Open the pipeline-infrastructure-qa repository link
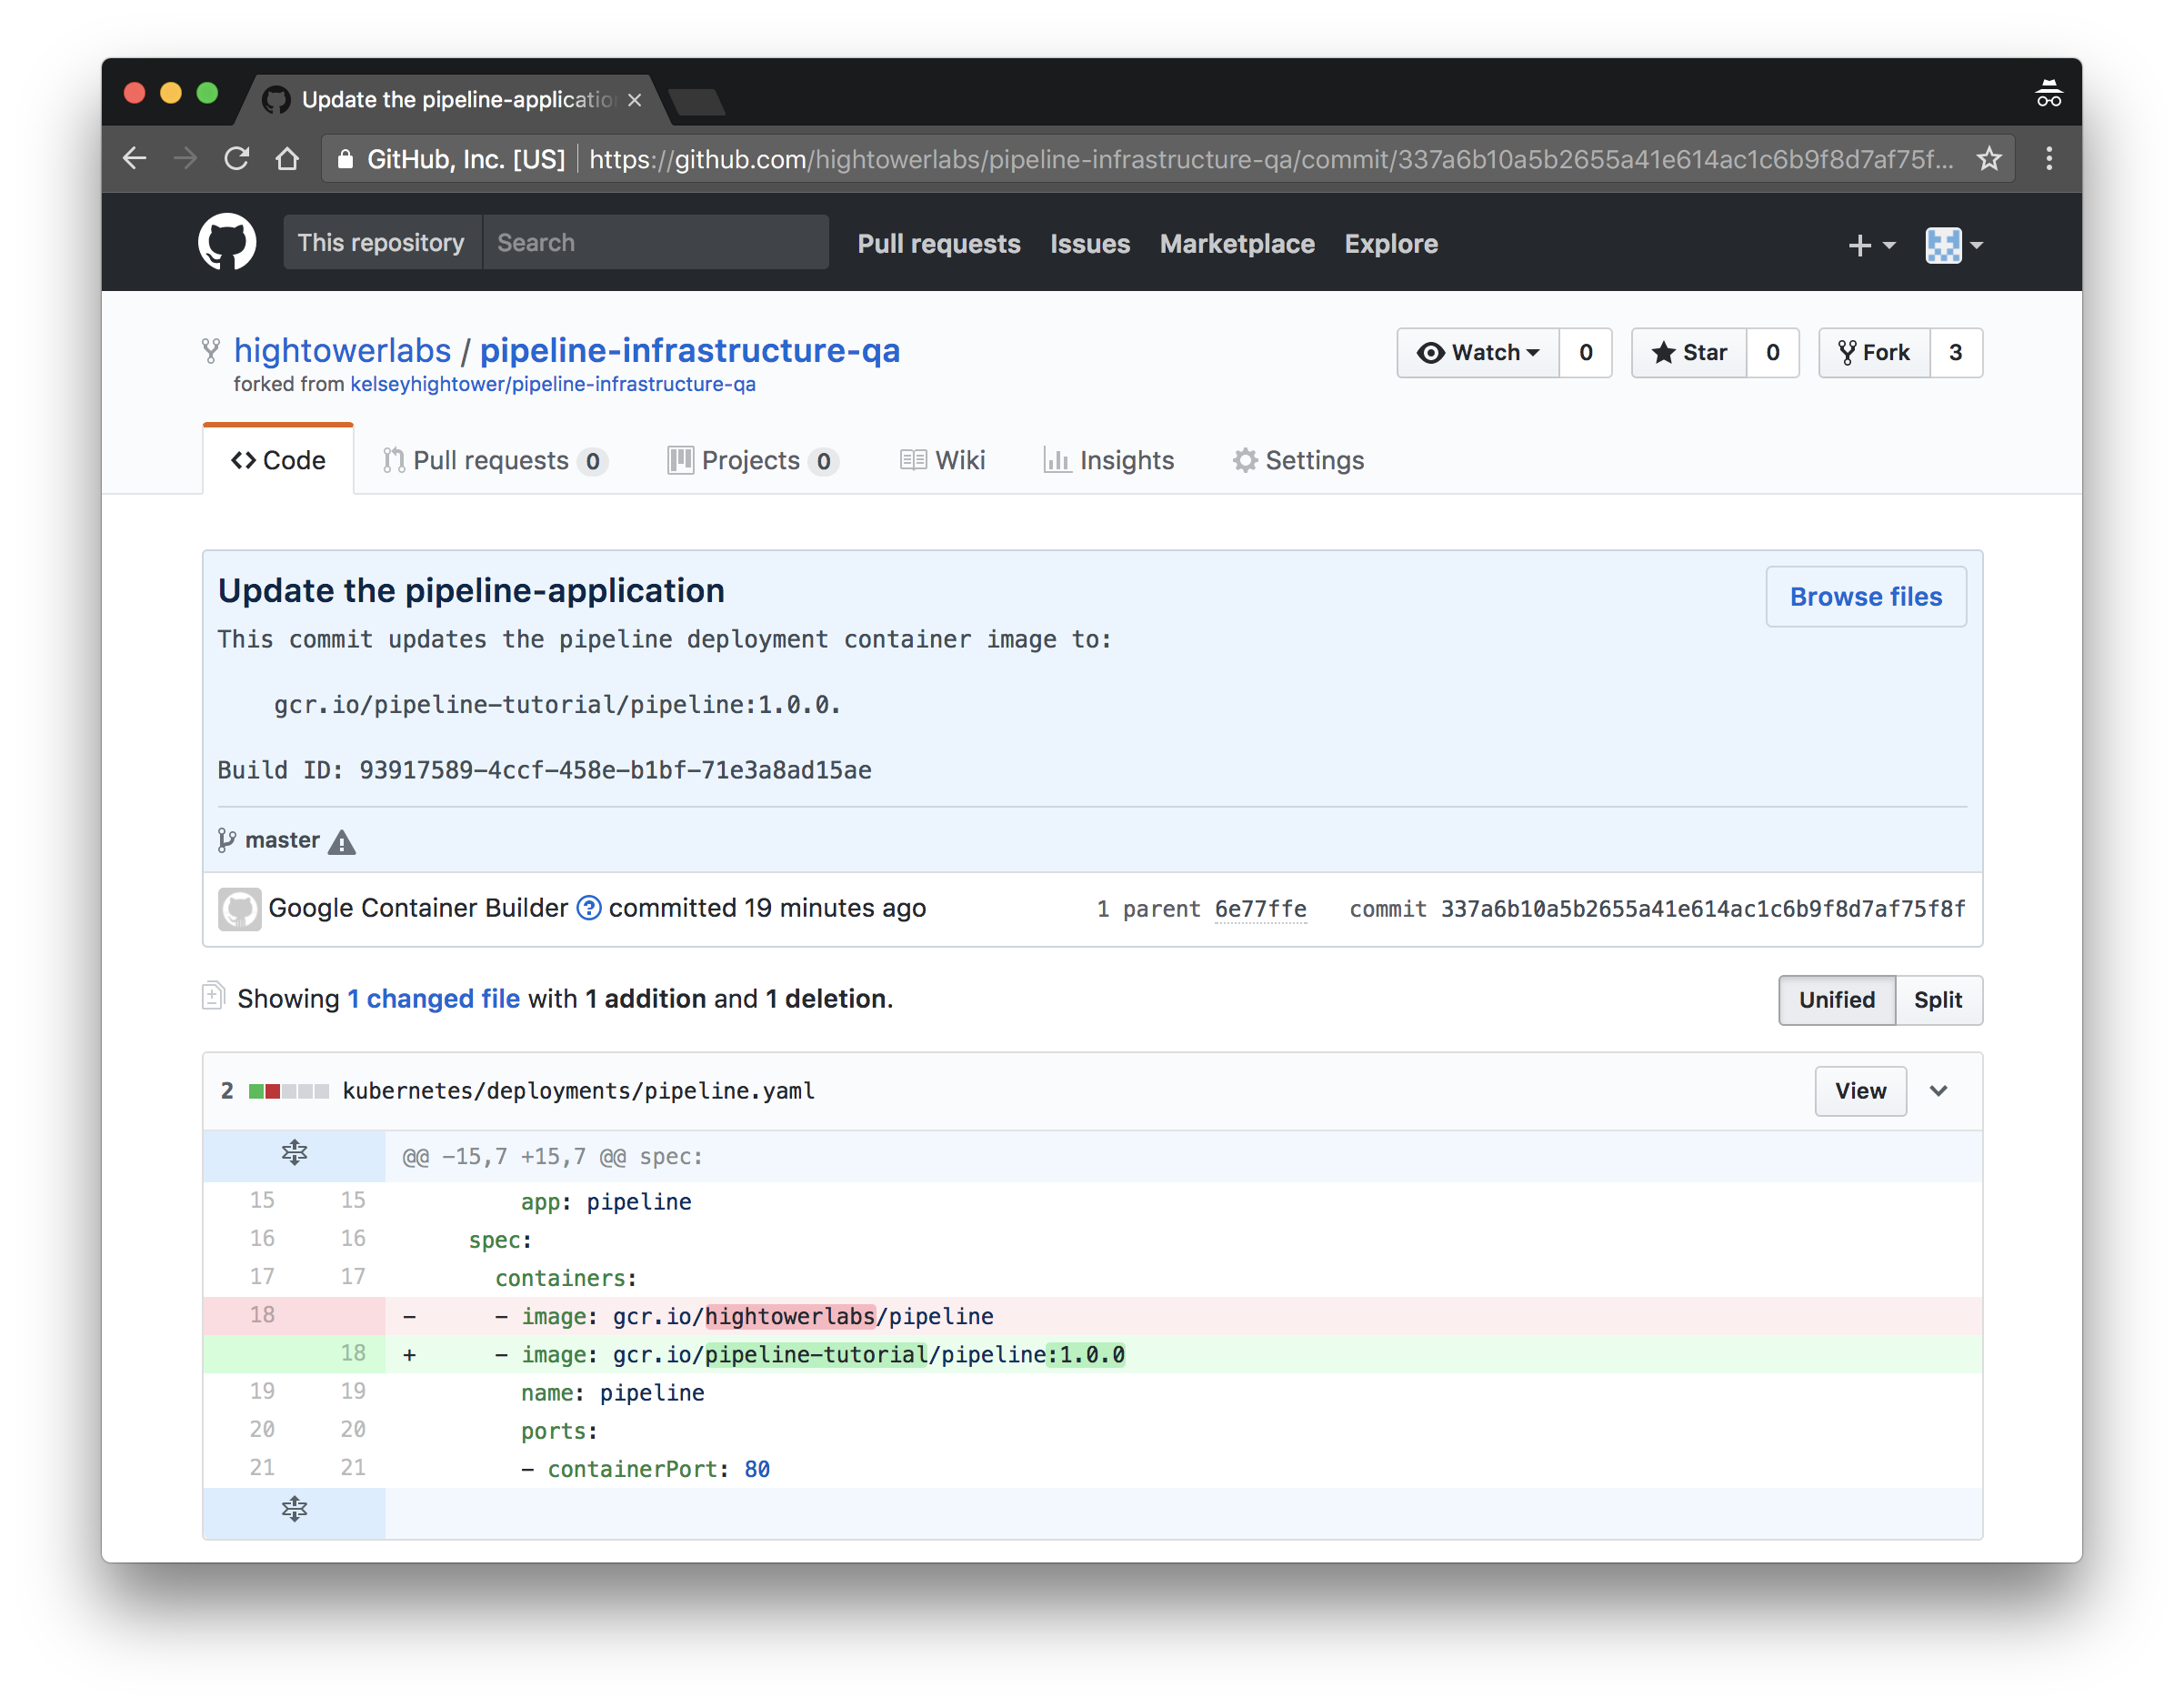 [690, 350]
